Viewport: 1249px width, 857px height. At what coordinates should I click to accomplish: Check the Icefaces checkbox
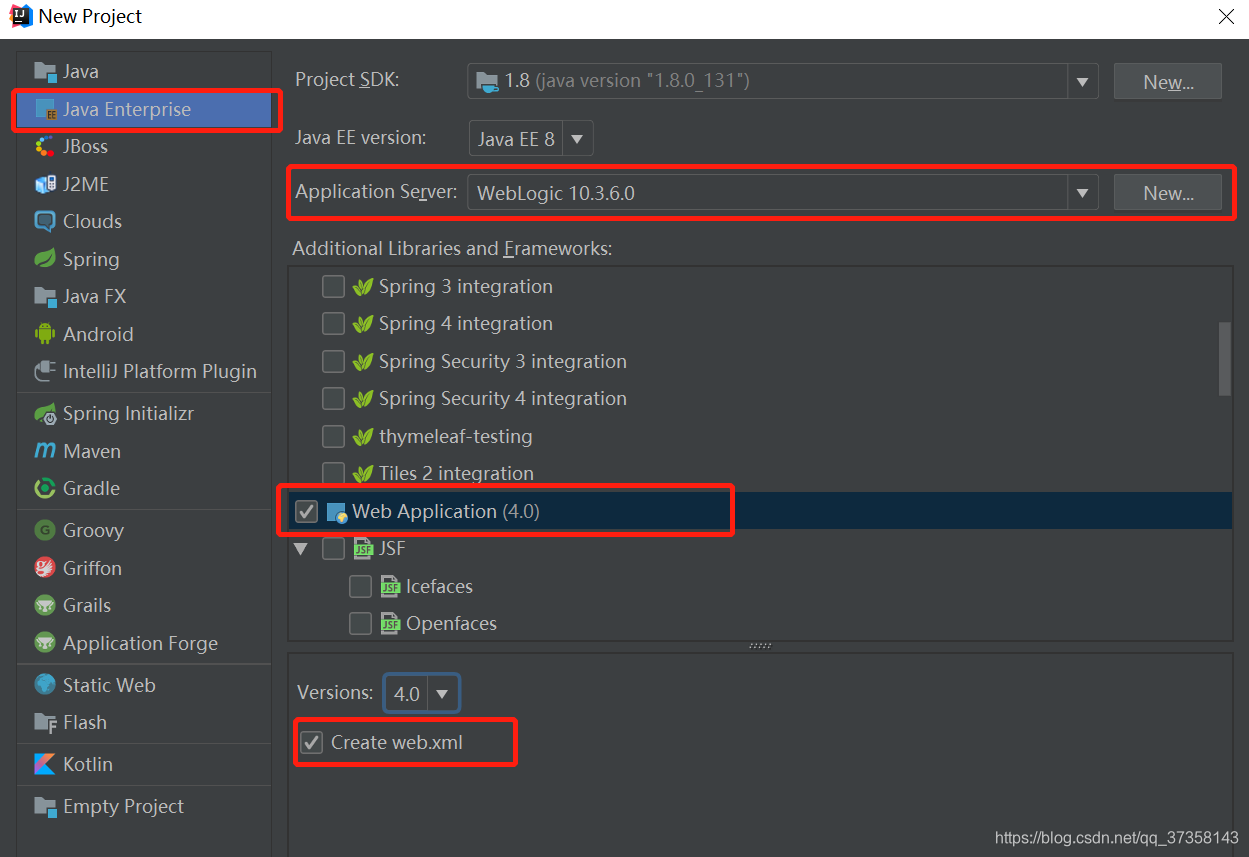[360, 587]
